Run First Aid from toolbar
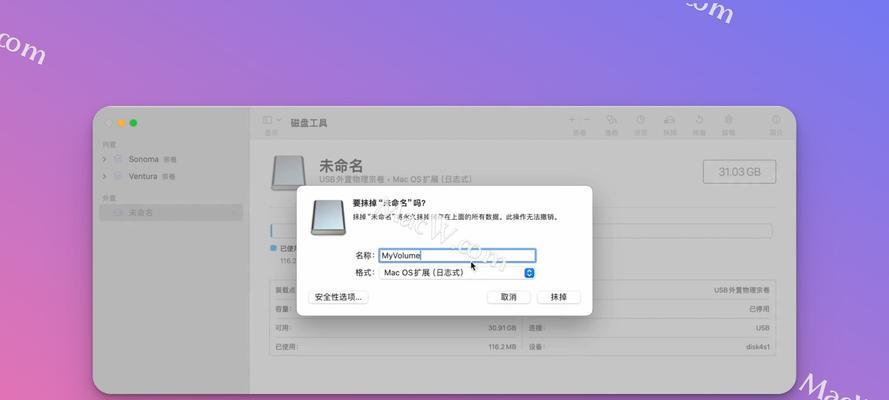 click(611, 120)
